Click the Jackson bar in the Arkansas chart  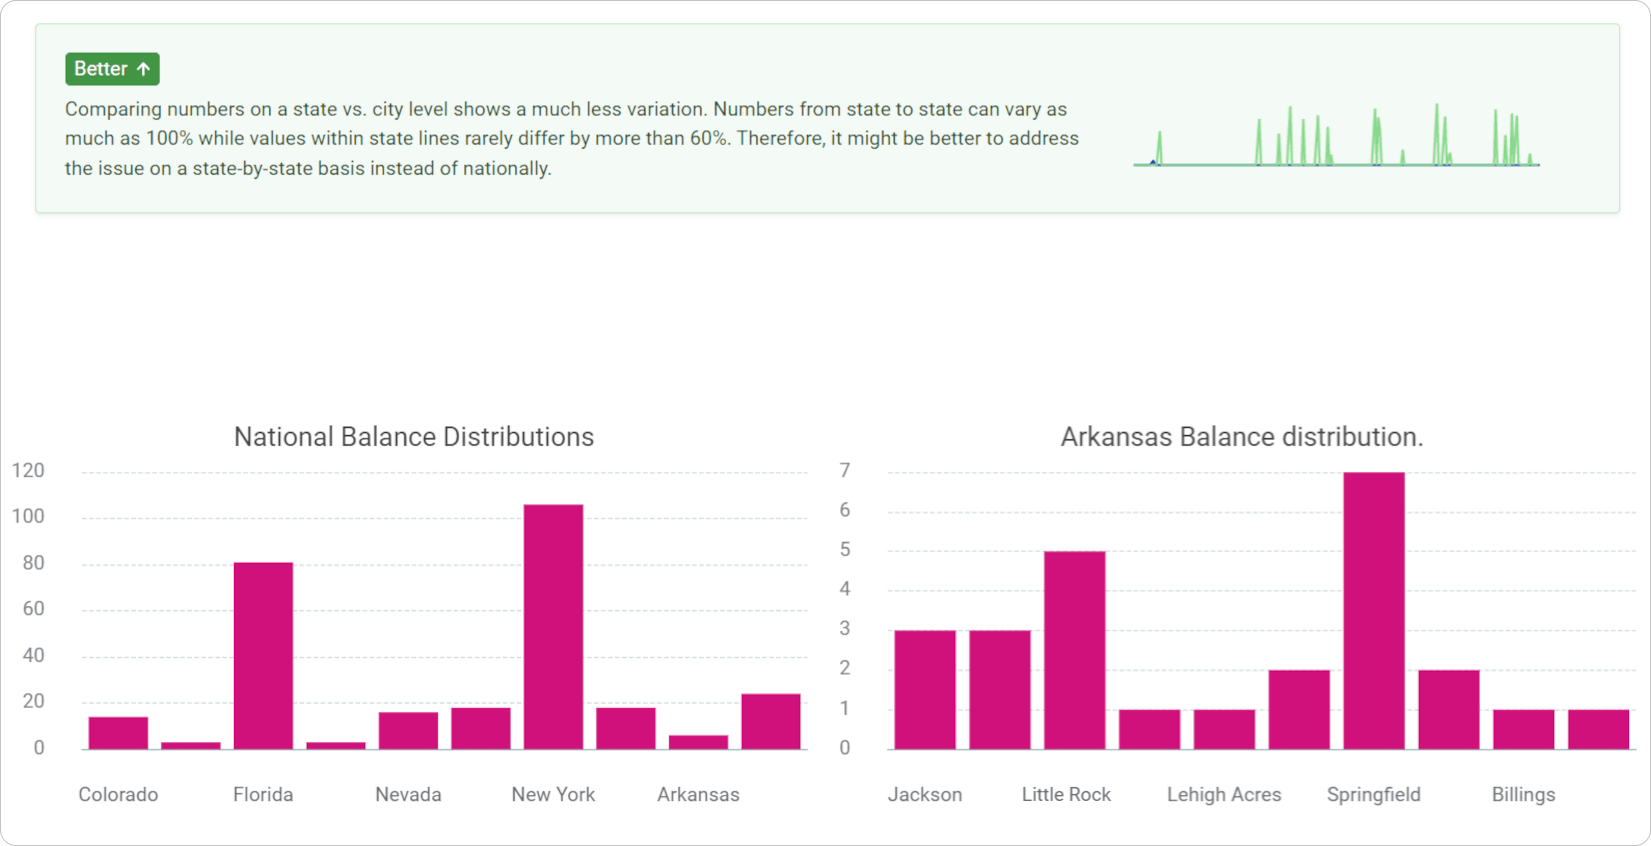point(925,689)
